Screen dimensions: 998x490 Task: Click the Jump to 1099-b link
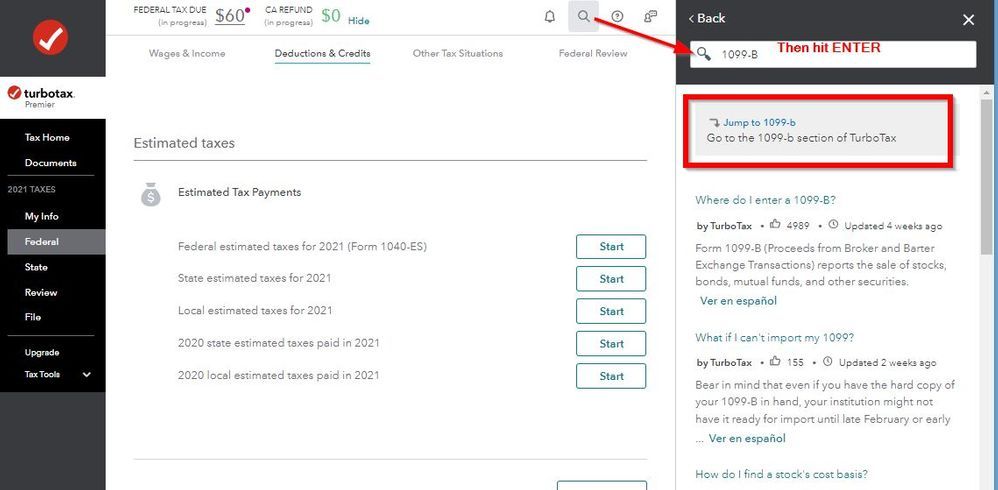(759, 122)
